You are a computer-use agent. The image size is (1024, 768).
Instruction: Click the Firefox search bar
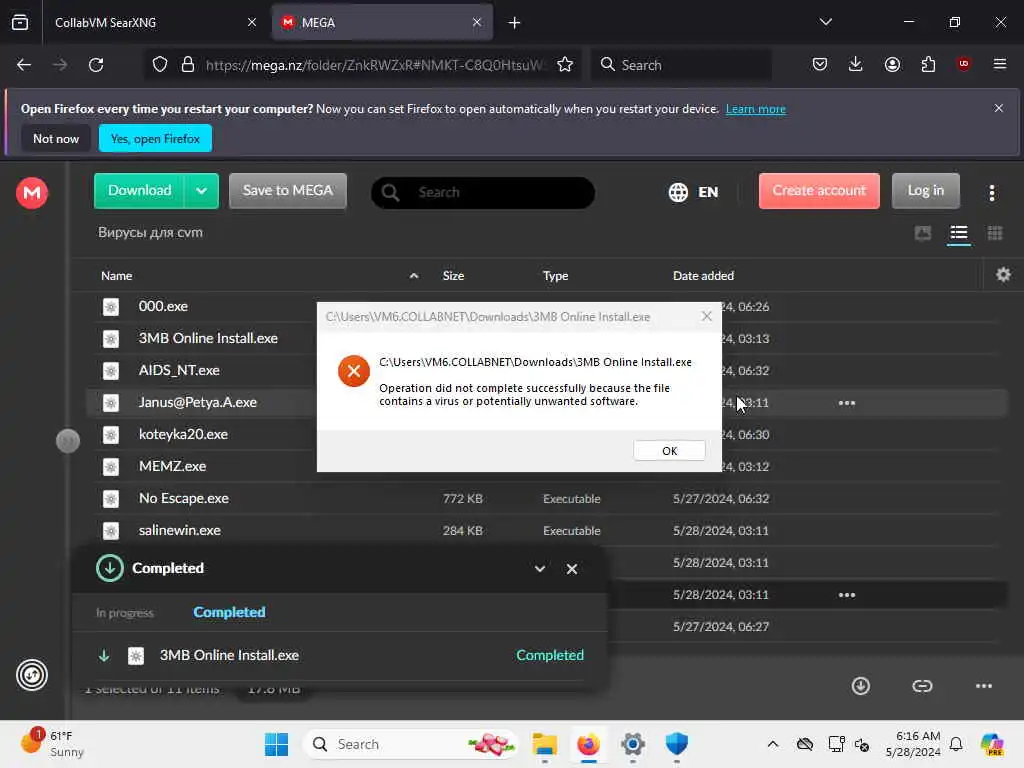coord(682,65)
